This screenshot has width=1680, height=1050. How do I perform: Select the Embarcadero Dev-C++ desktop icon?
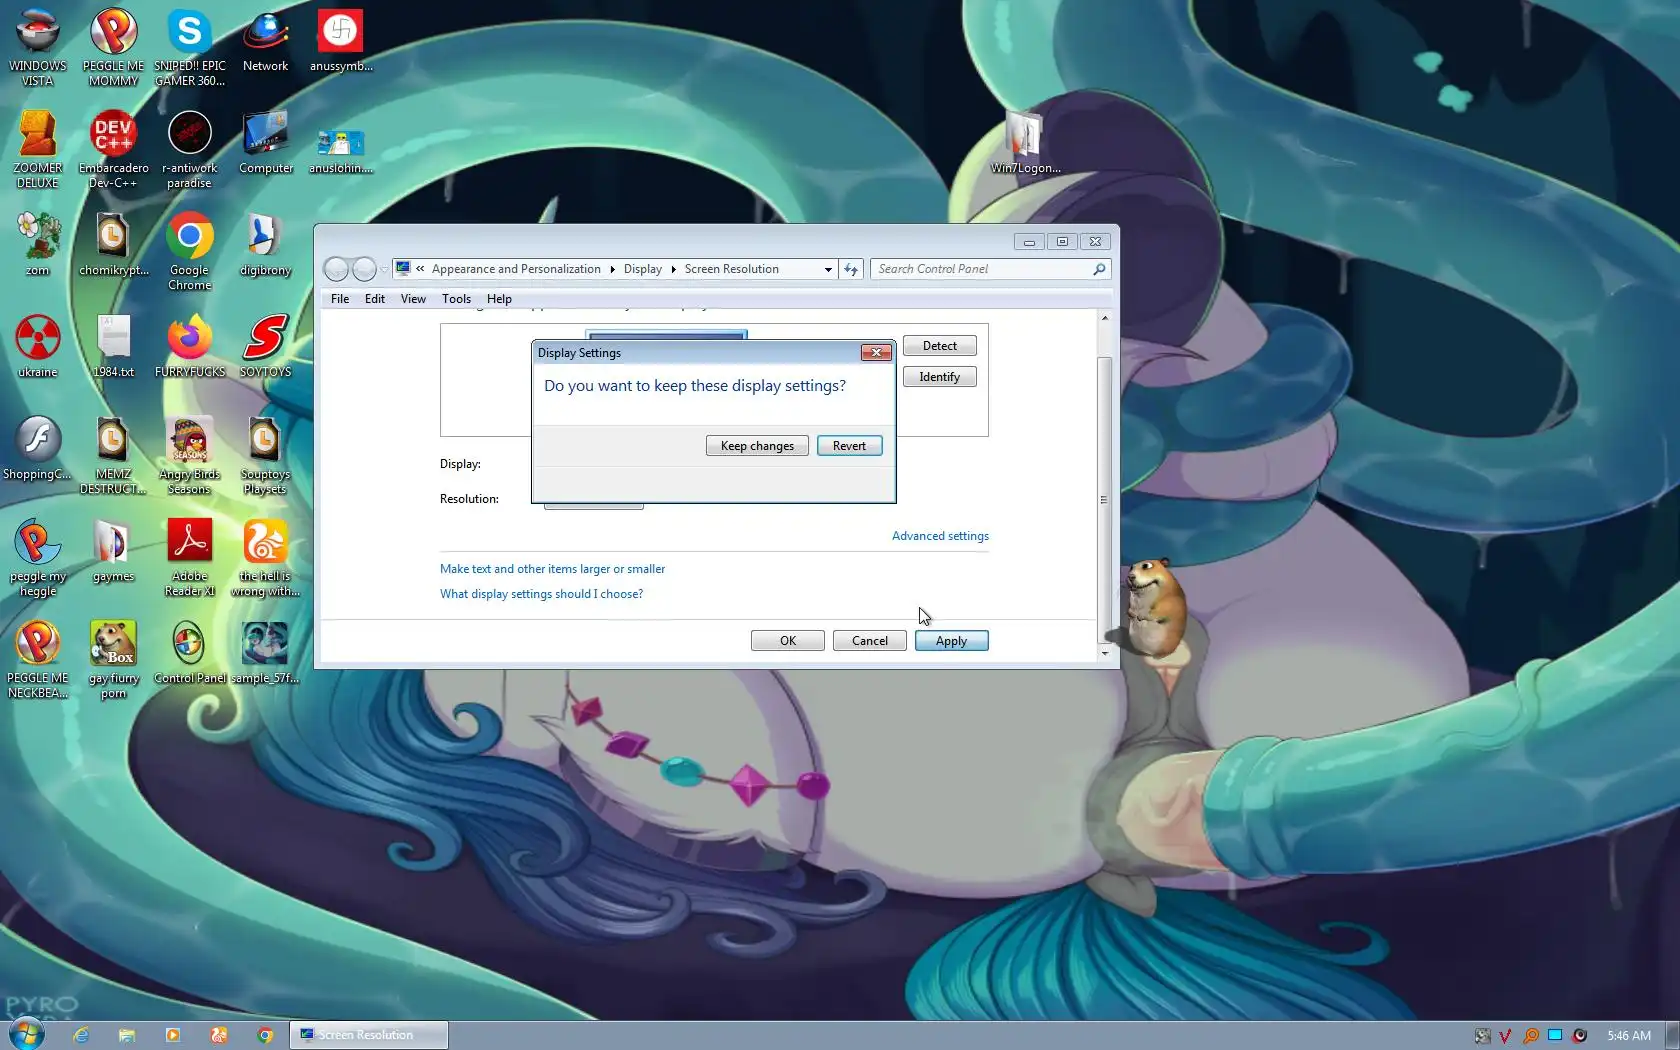pos(113,149)
